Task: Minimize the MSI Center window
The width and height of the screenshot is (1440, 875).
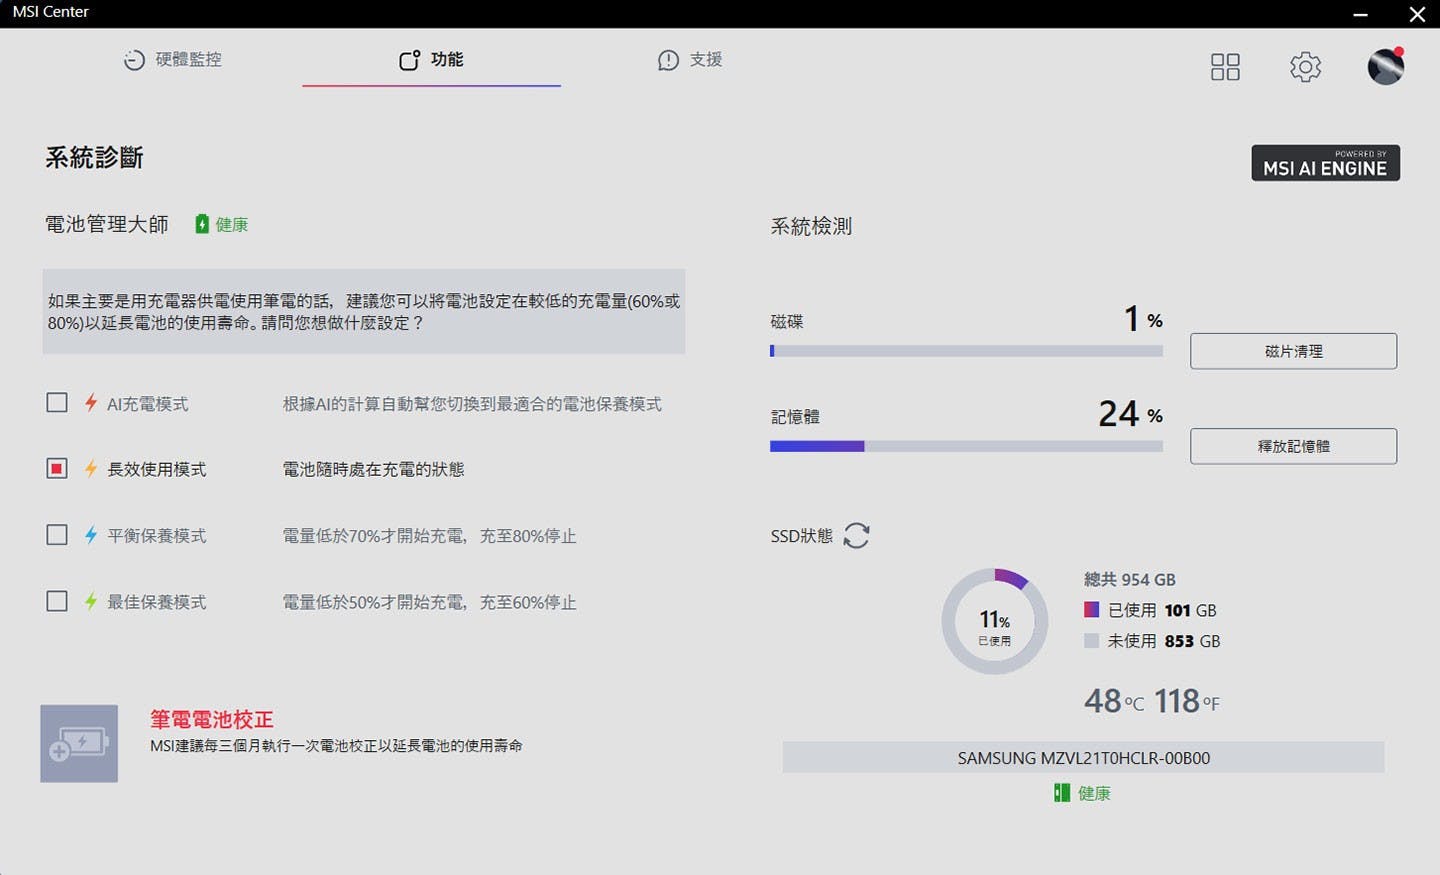Action: click(x=1360, y=14)
